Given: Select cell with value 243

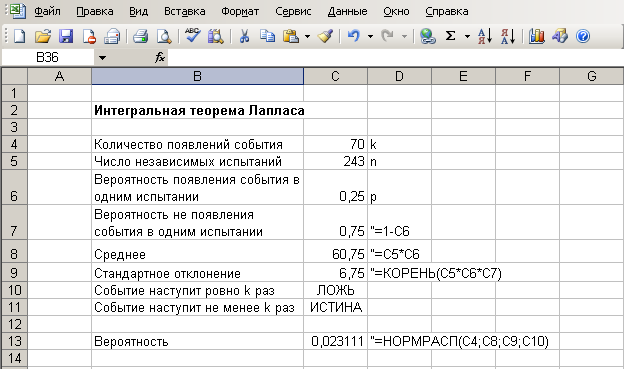Looking at the screenshot, I should point(335,162).
